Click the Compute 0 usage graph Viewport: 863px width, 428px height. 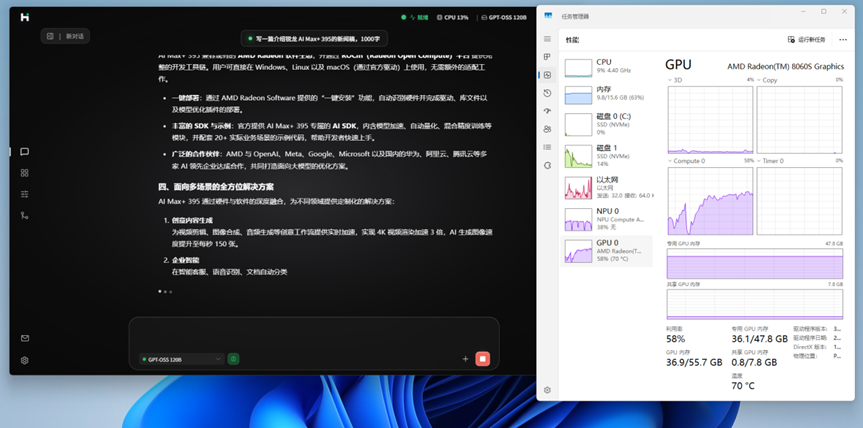[x=710, y=201]
